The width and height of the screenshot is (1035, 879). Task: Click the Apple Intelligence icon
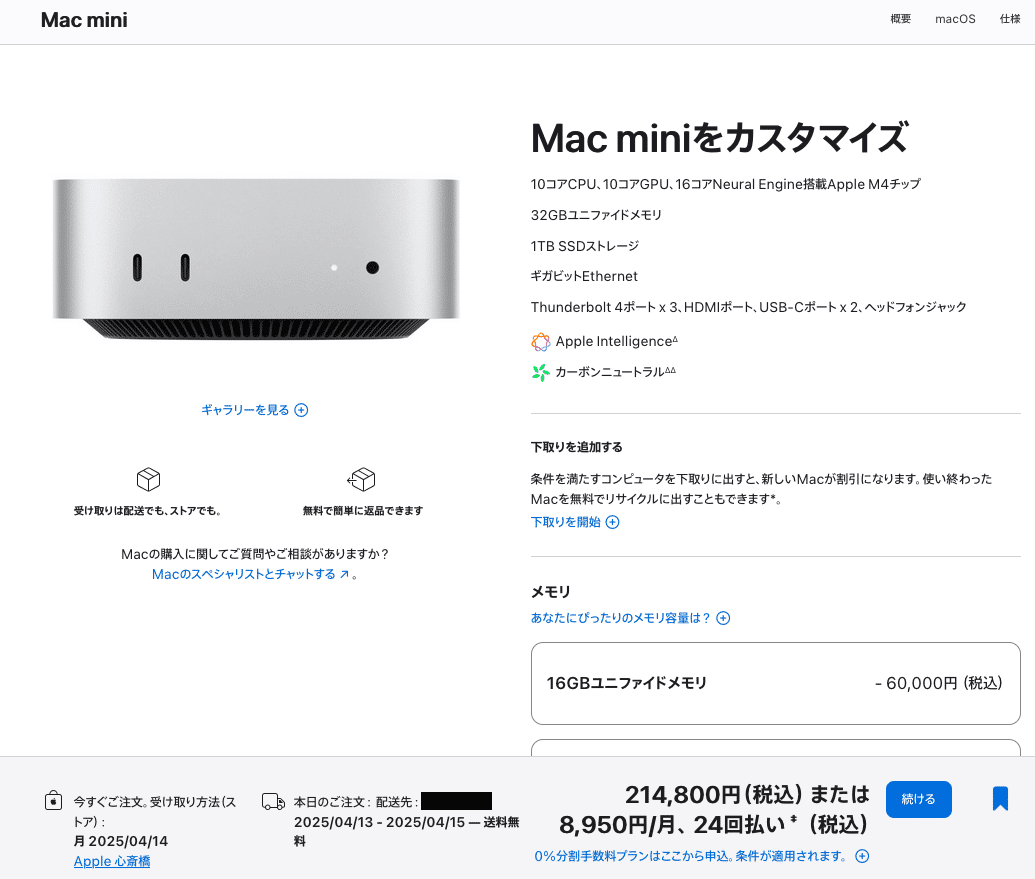pos(541,342)
